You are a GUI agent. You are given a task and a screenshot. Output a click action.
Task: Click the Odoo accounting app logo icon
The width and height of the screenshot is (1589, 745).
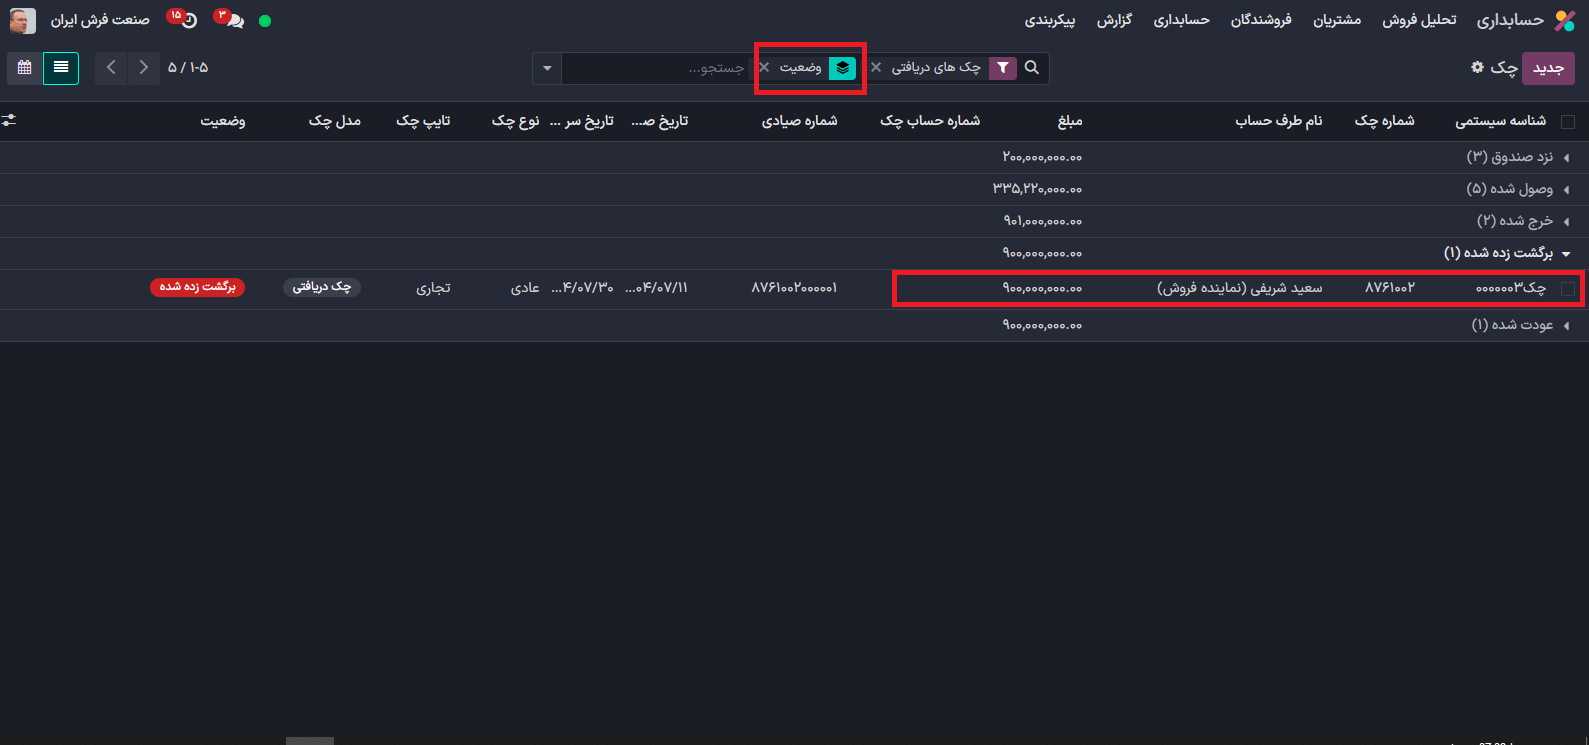[1564, 21]
